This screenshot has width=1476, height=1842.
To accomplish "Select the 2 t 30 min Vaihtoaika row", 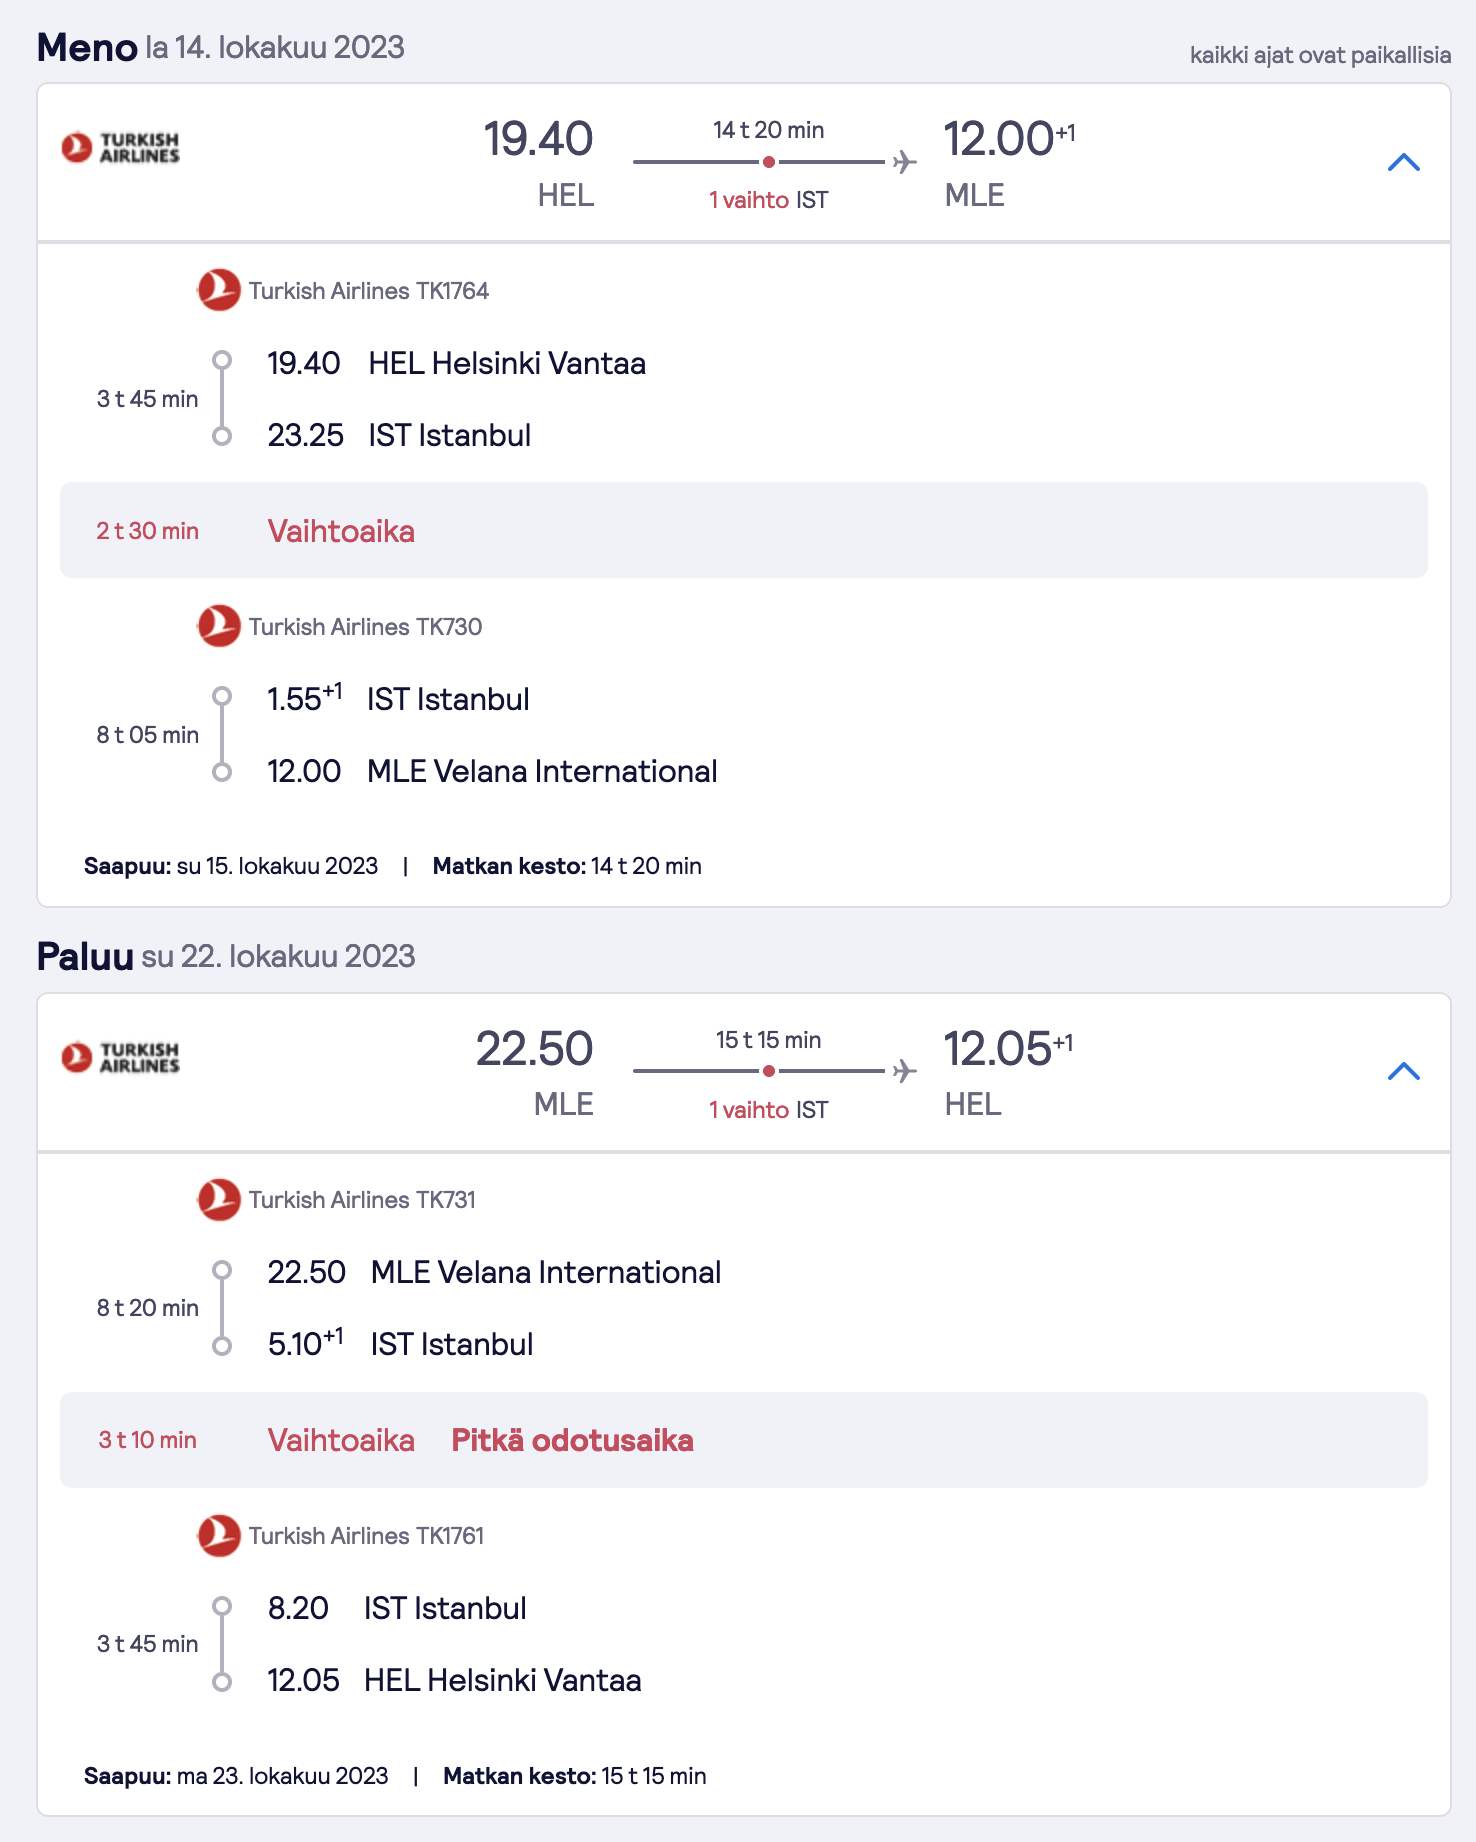I will coord(743,530).
